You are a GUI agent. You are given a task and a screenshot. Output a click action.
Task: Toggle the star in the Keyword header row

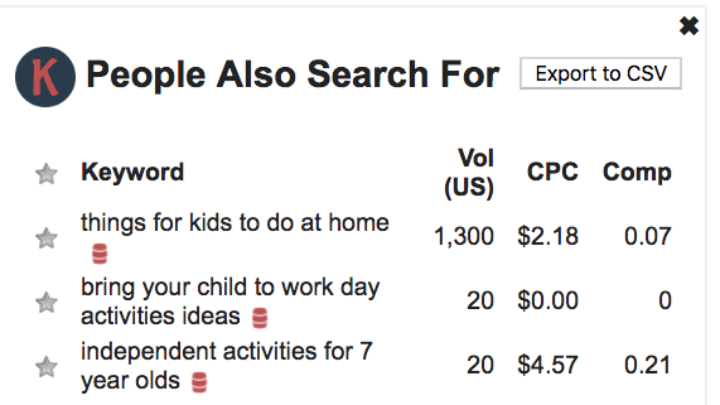click(x=46, y=174)
